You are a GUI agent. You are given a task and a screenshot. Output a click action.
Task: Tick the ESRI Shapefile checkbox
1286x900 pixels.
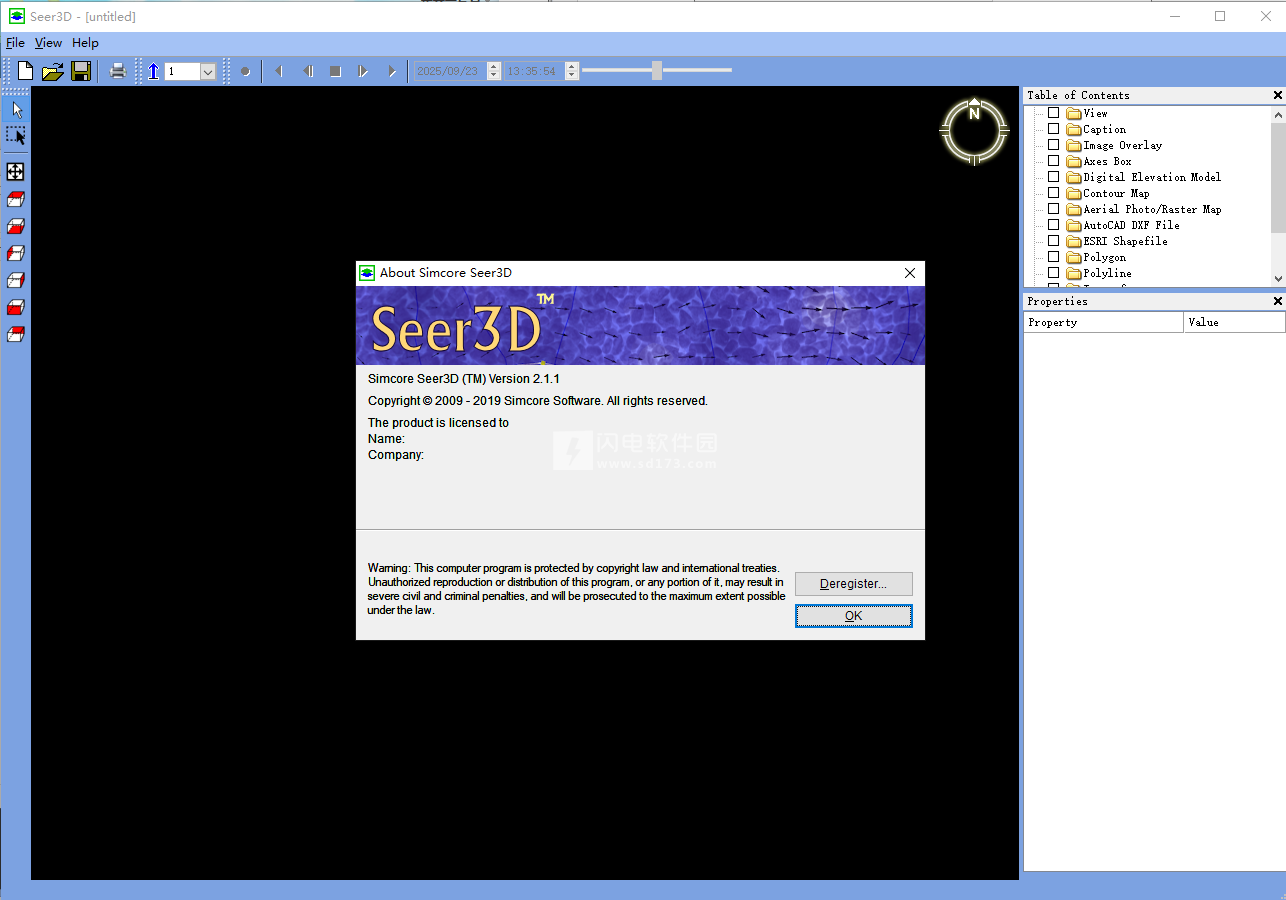tap(1053, 241)
